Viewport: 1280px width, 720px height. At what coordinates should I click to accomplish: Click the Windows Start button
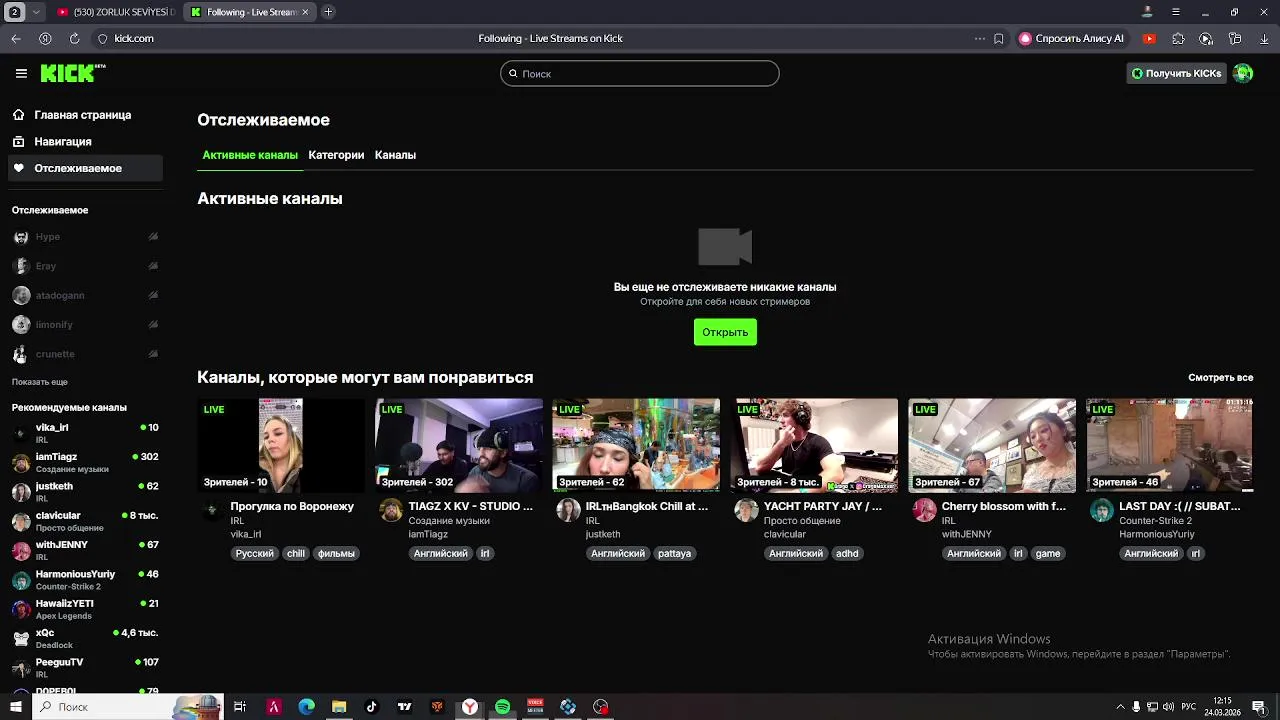point(15,707)
